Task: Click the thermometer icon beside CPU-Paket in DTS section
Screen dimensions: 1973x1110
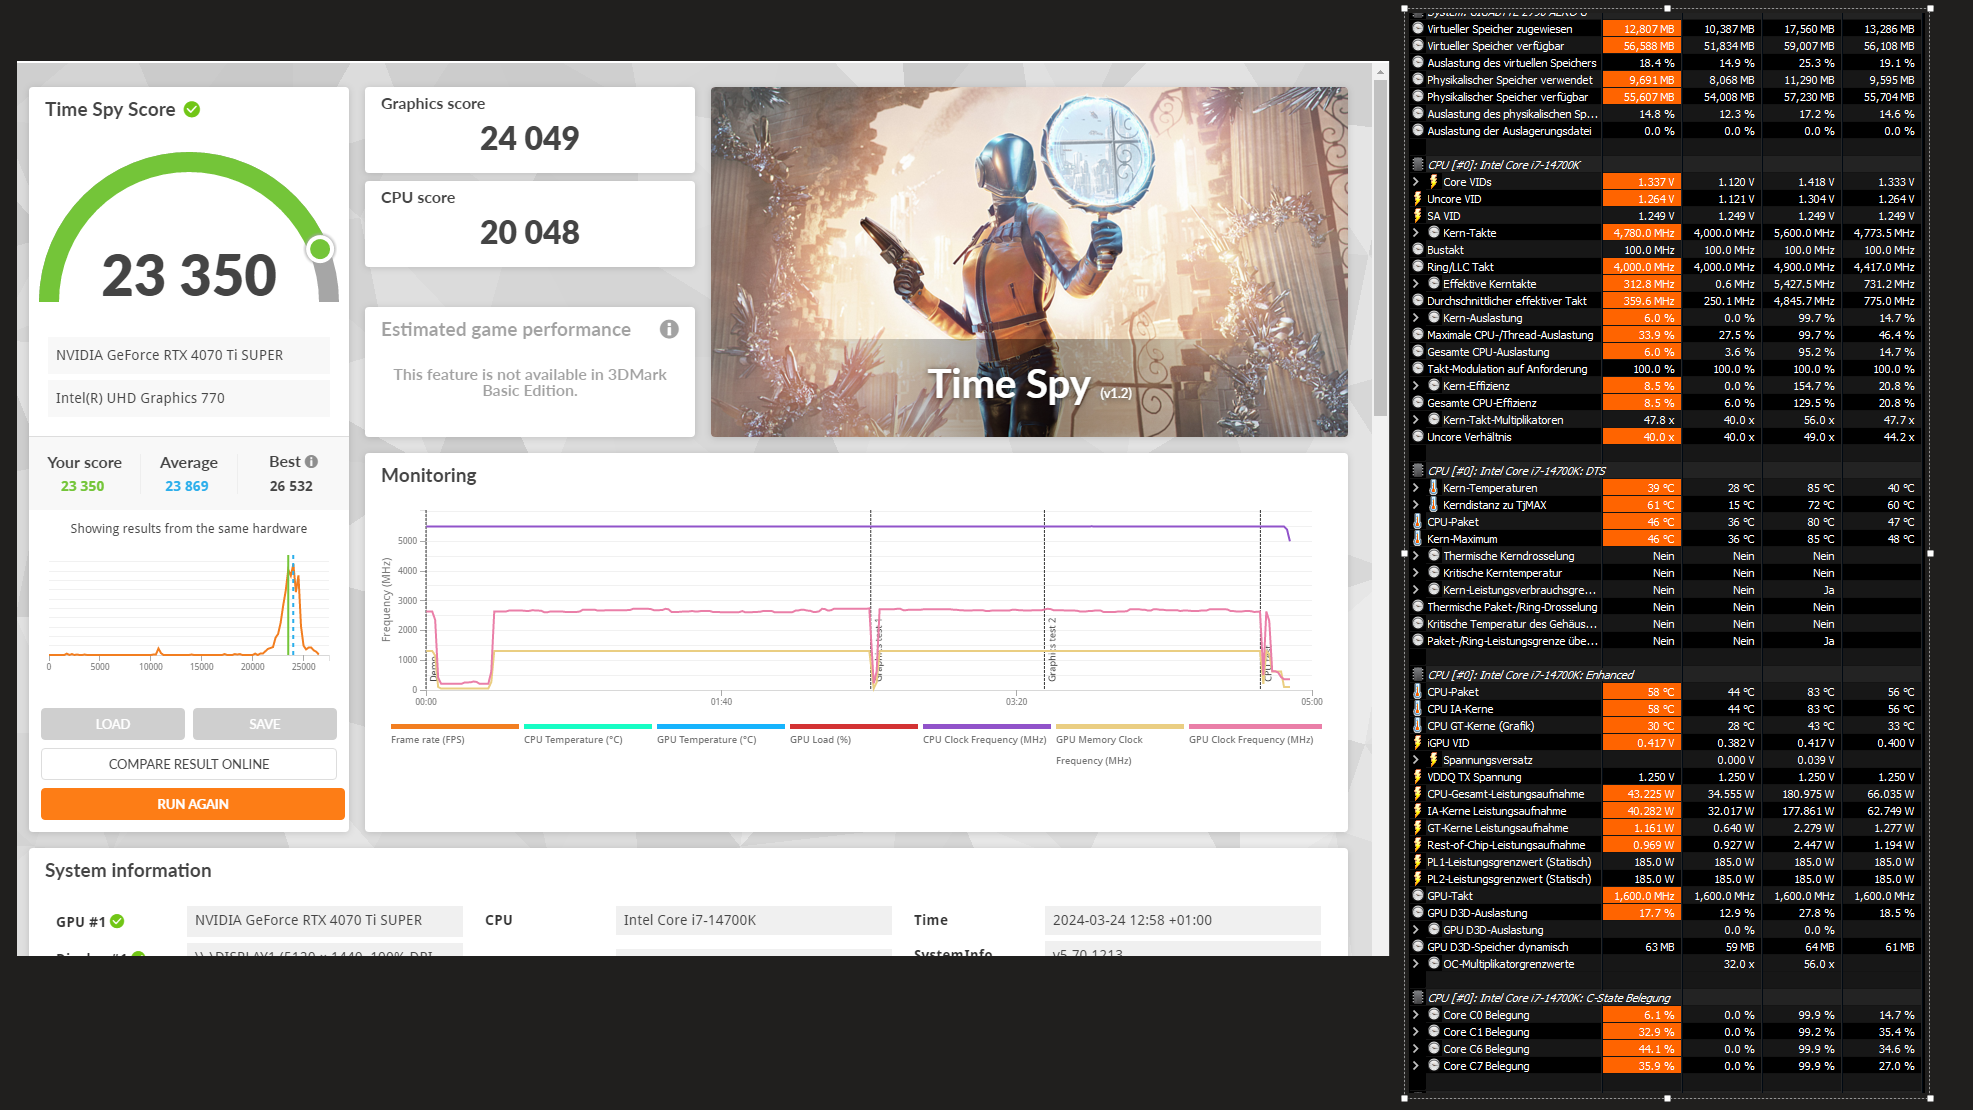Action: [x=1417, y=522]
